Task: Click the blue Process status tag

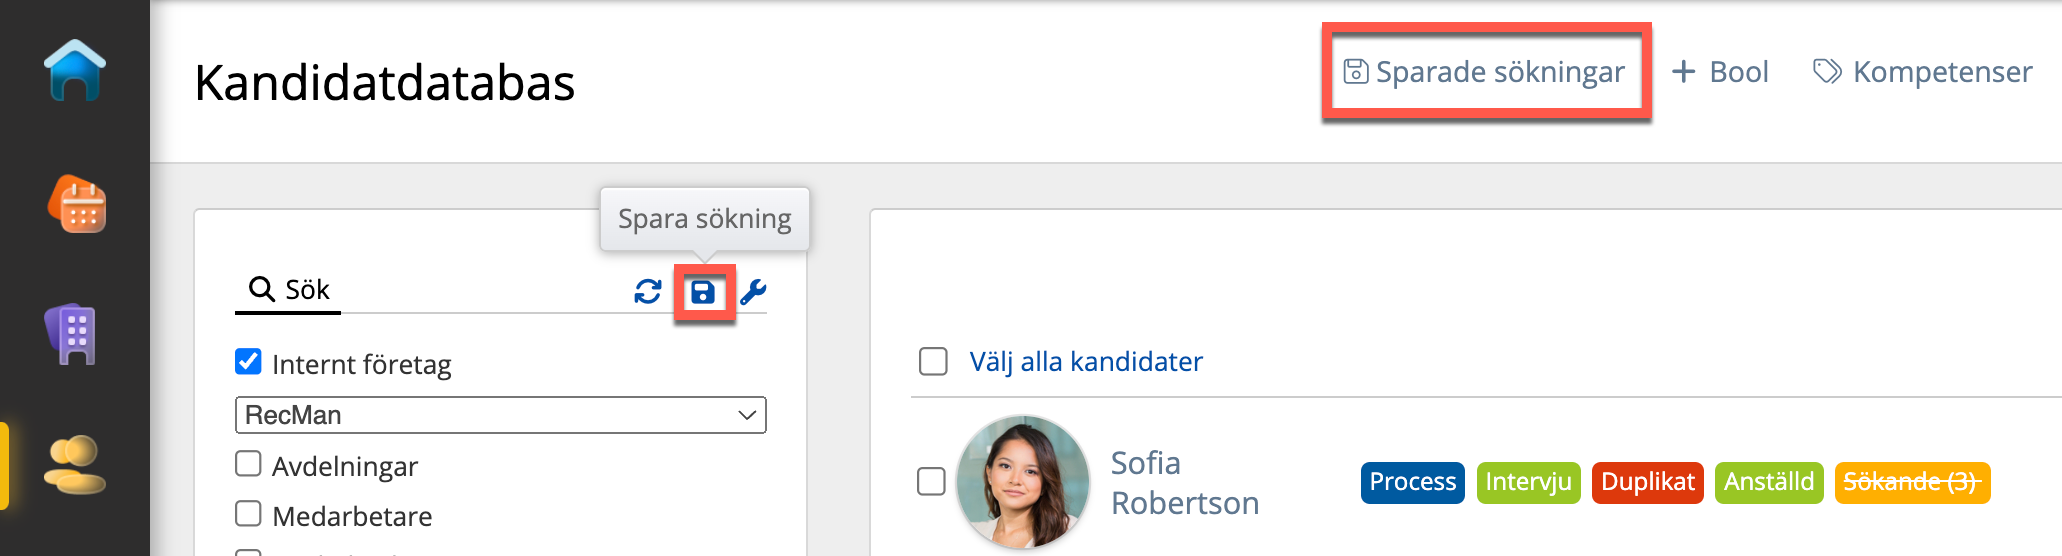Action: 1412,482
